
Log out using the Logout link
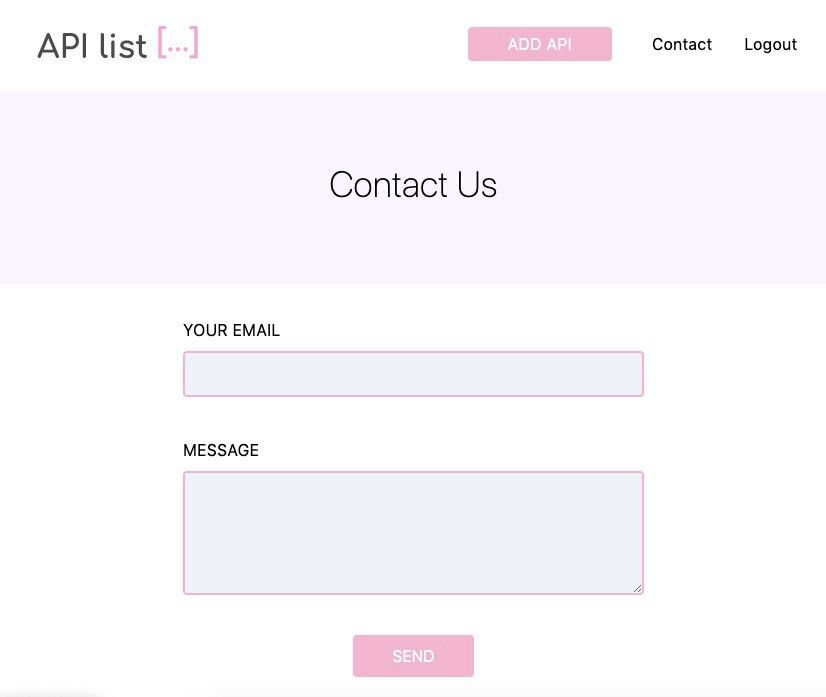pos(770,44)
